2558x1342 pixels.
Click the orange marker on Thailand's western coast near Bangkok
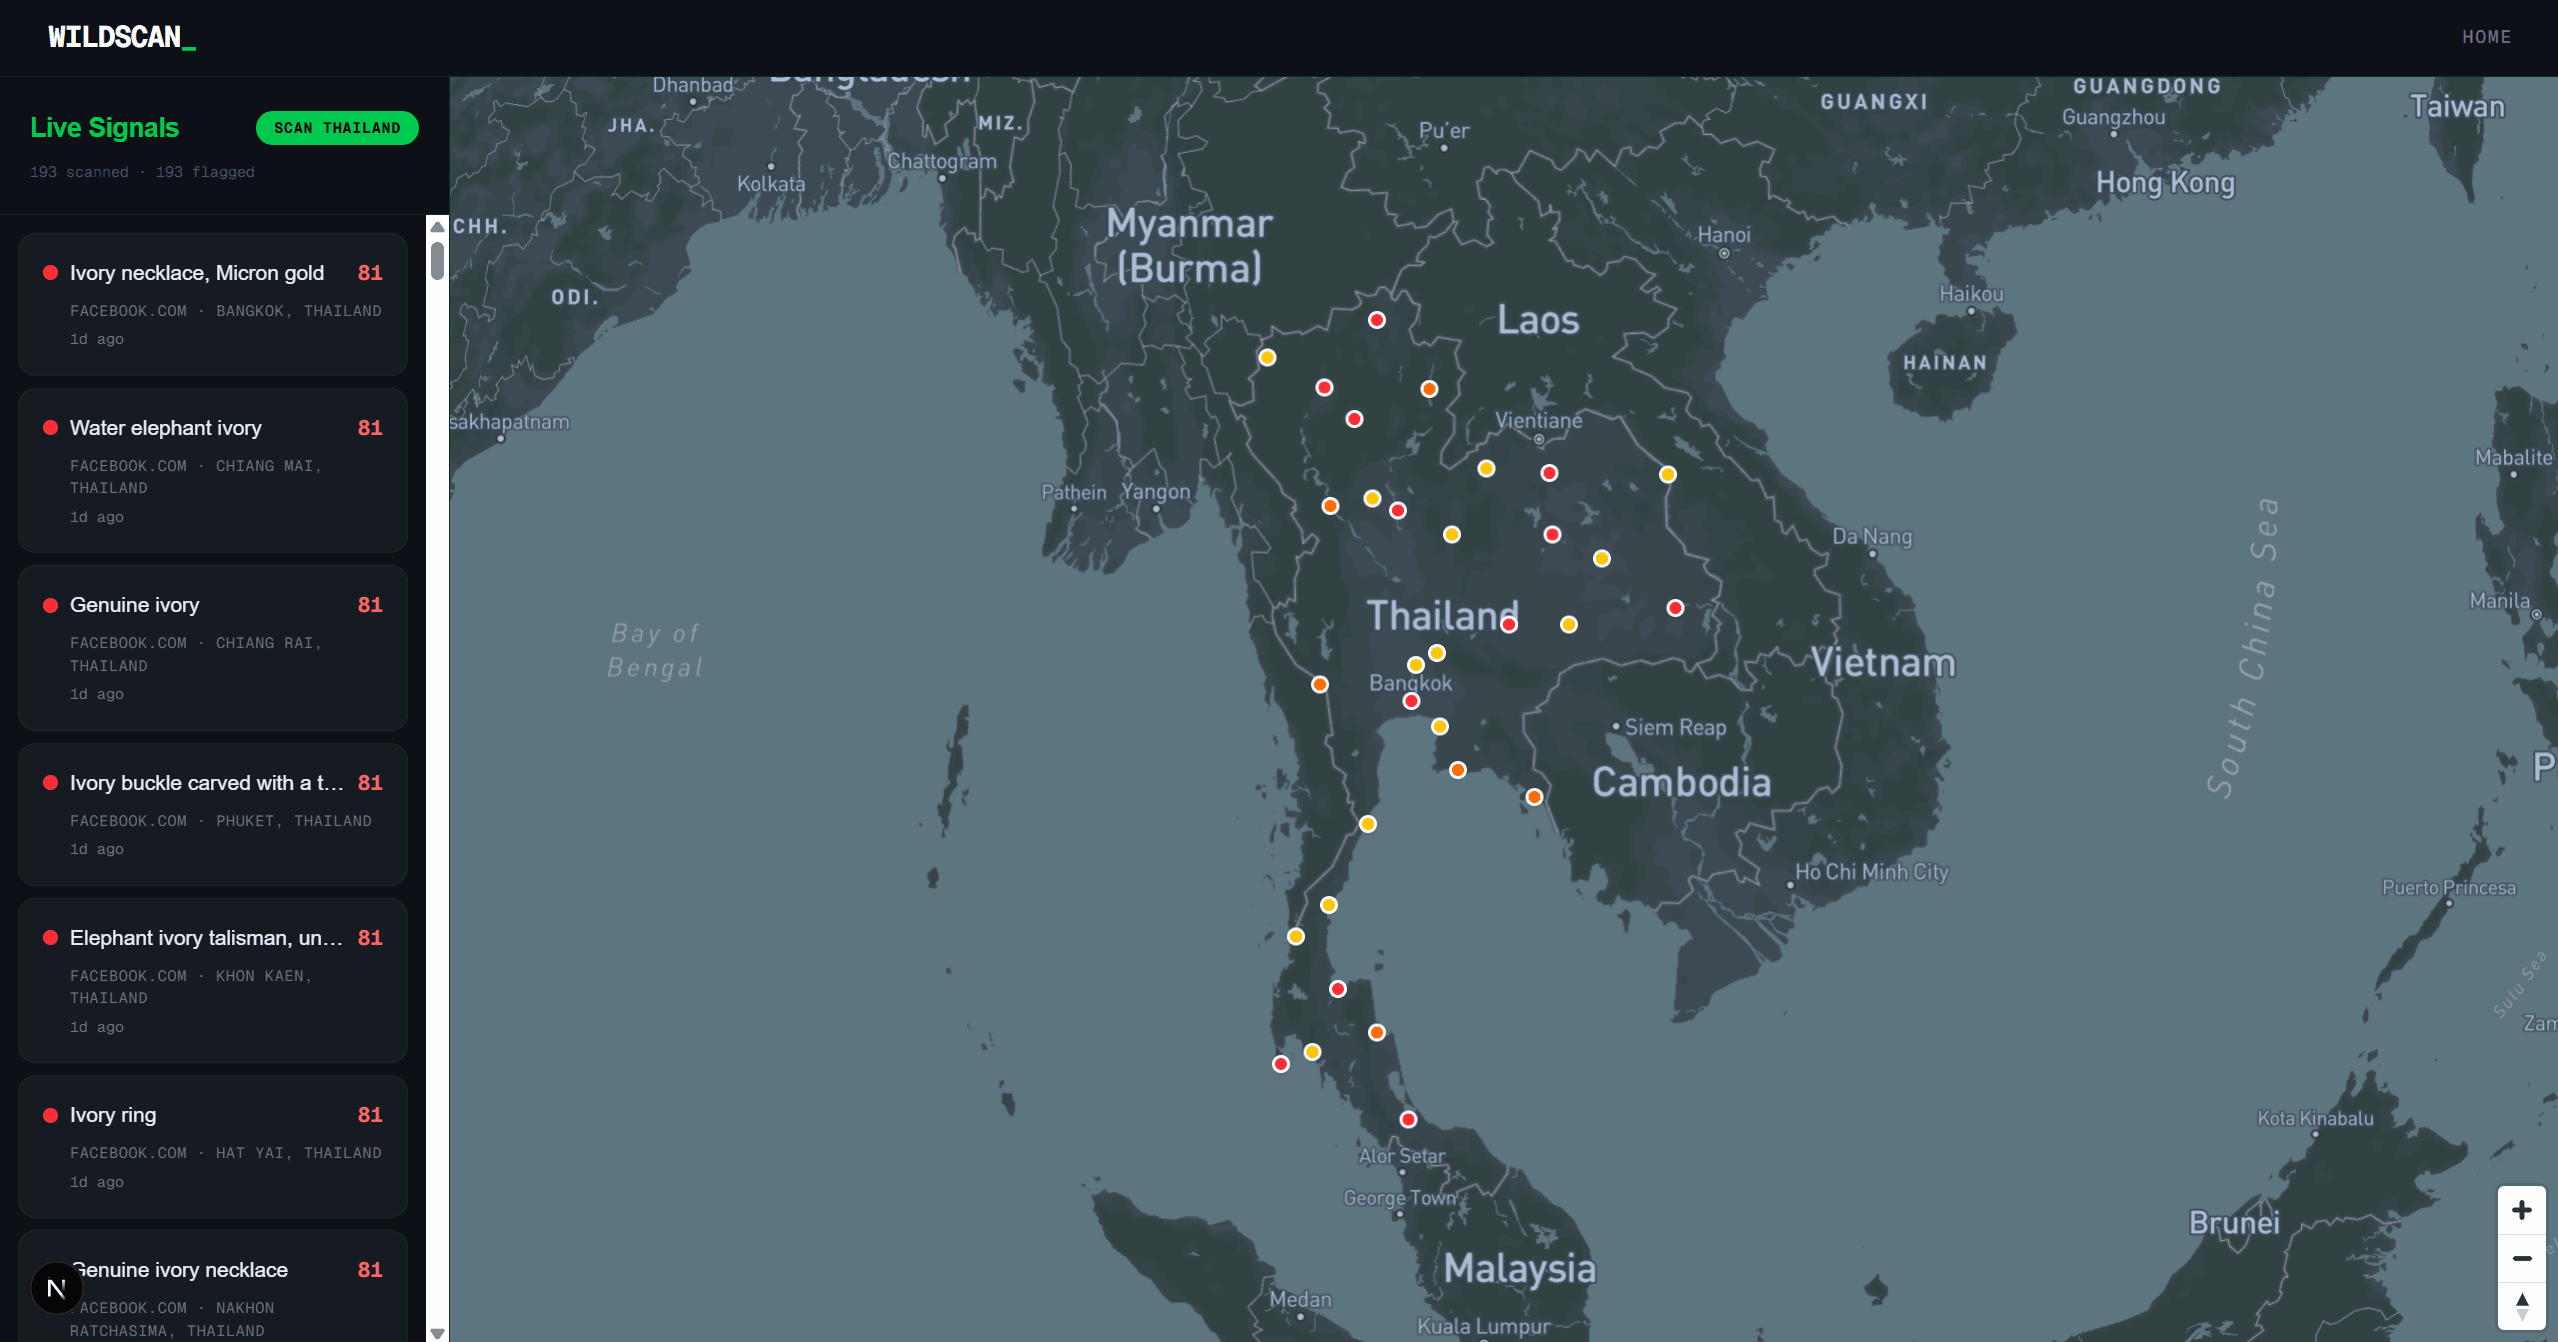(1320, 684)
